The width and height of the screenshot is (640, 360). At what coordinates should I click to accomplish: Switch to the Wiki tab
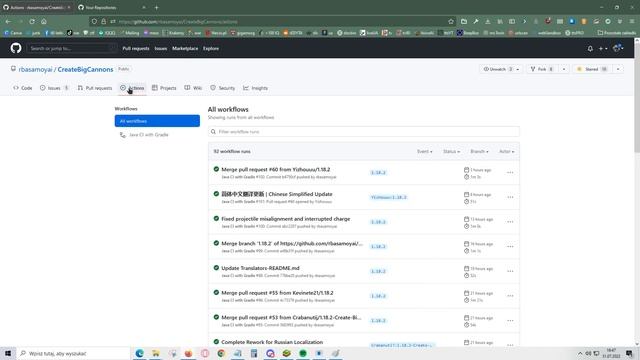tap(193, 88)
